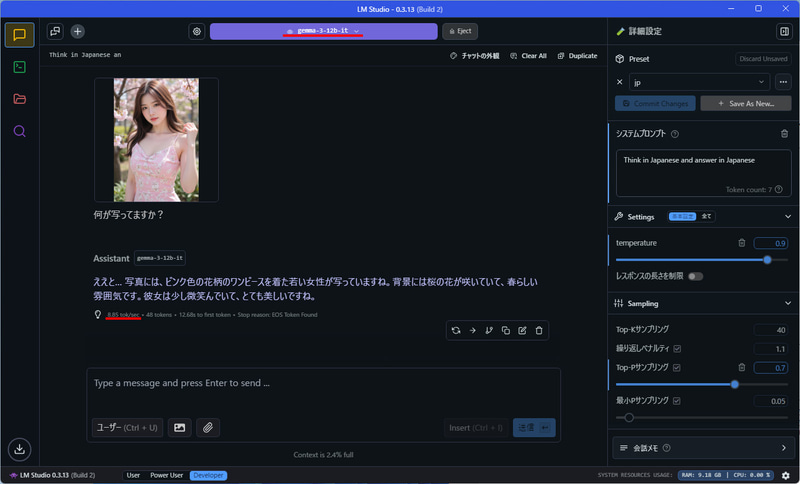Edit the temperature value field
800x484 pixels.
(x=771, y=243)
